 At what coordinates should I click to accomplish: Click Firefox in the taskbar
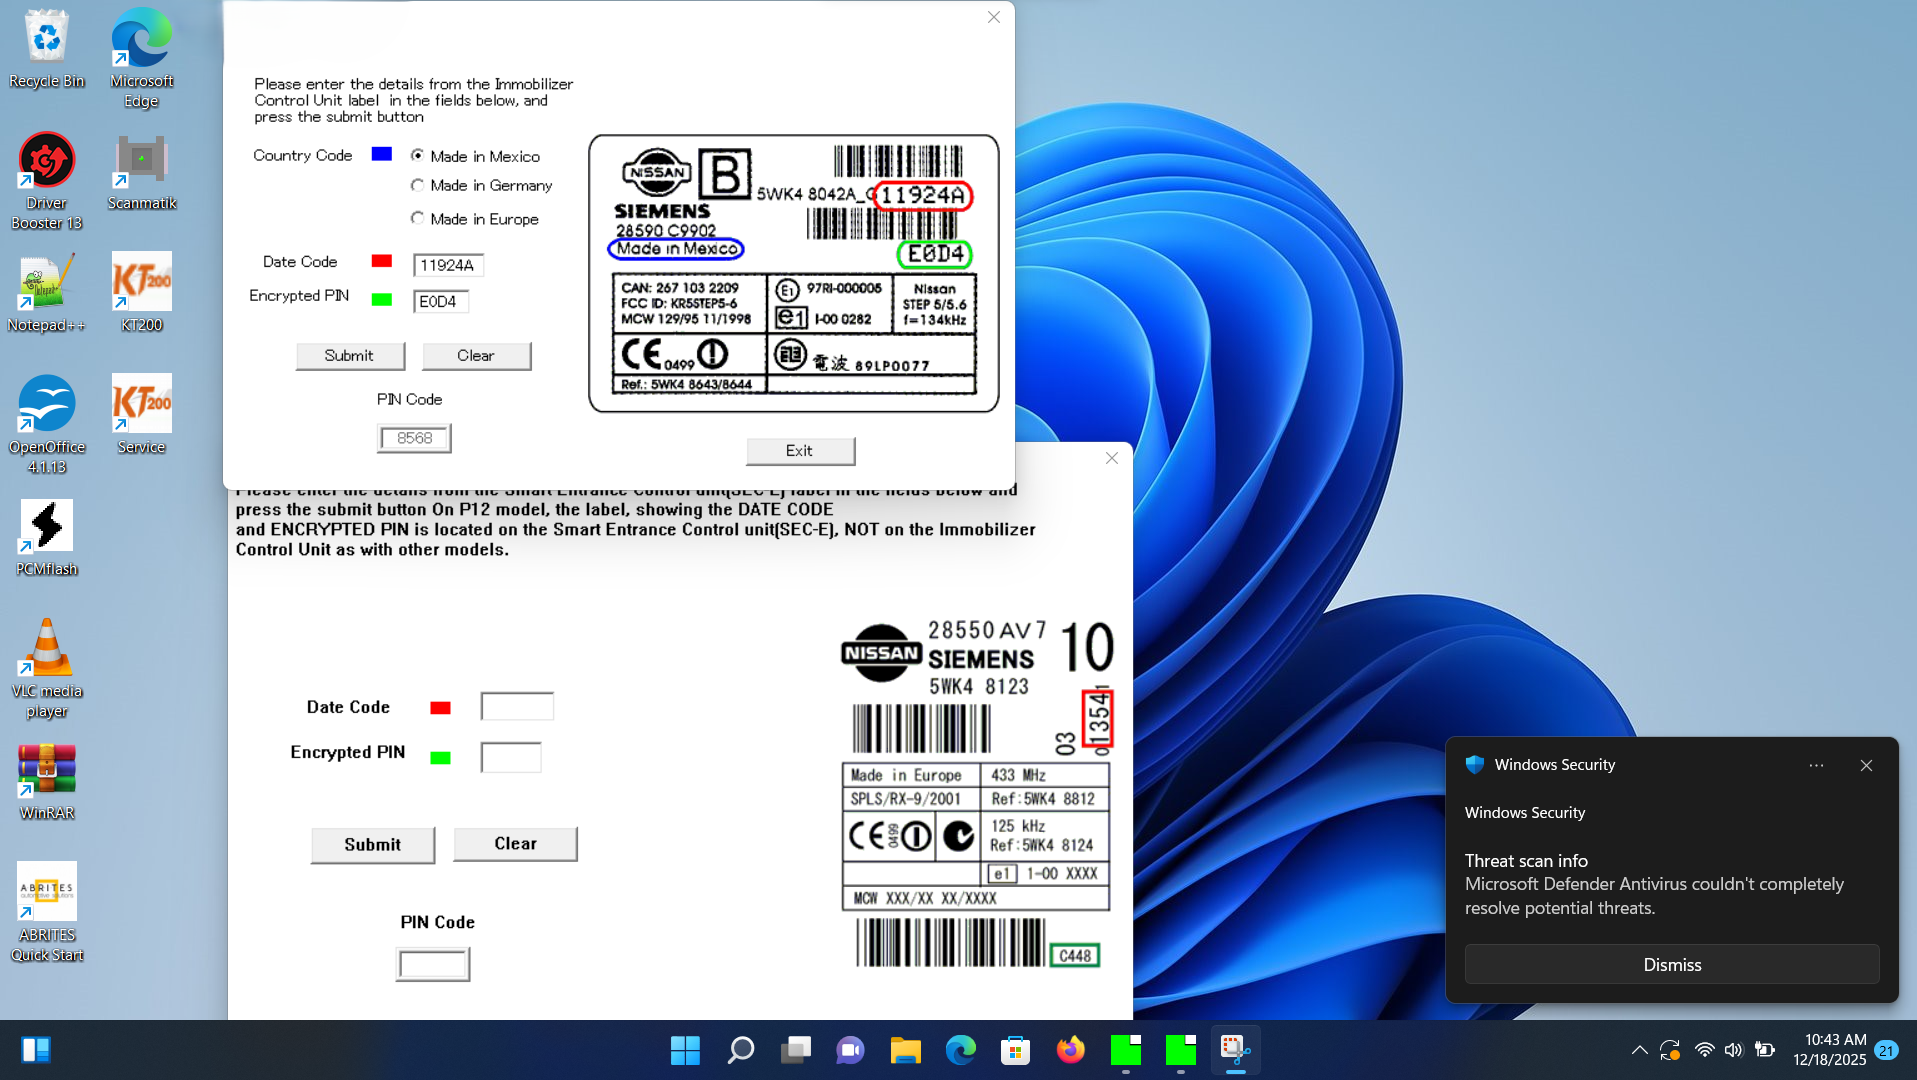1070,1050
